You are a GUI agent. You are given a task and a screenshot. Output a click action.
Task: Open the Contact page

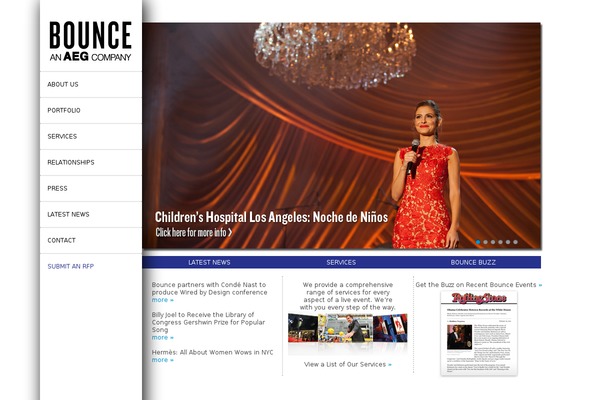61,240
